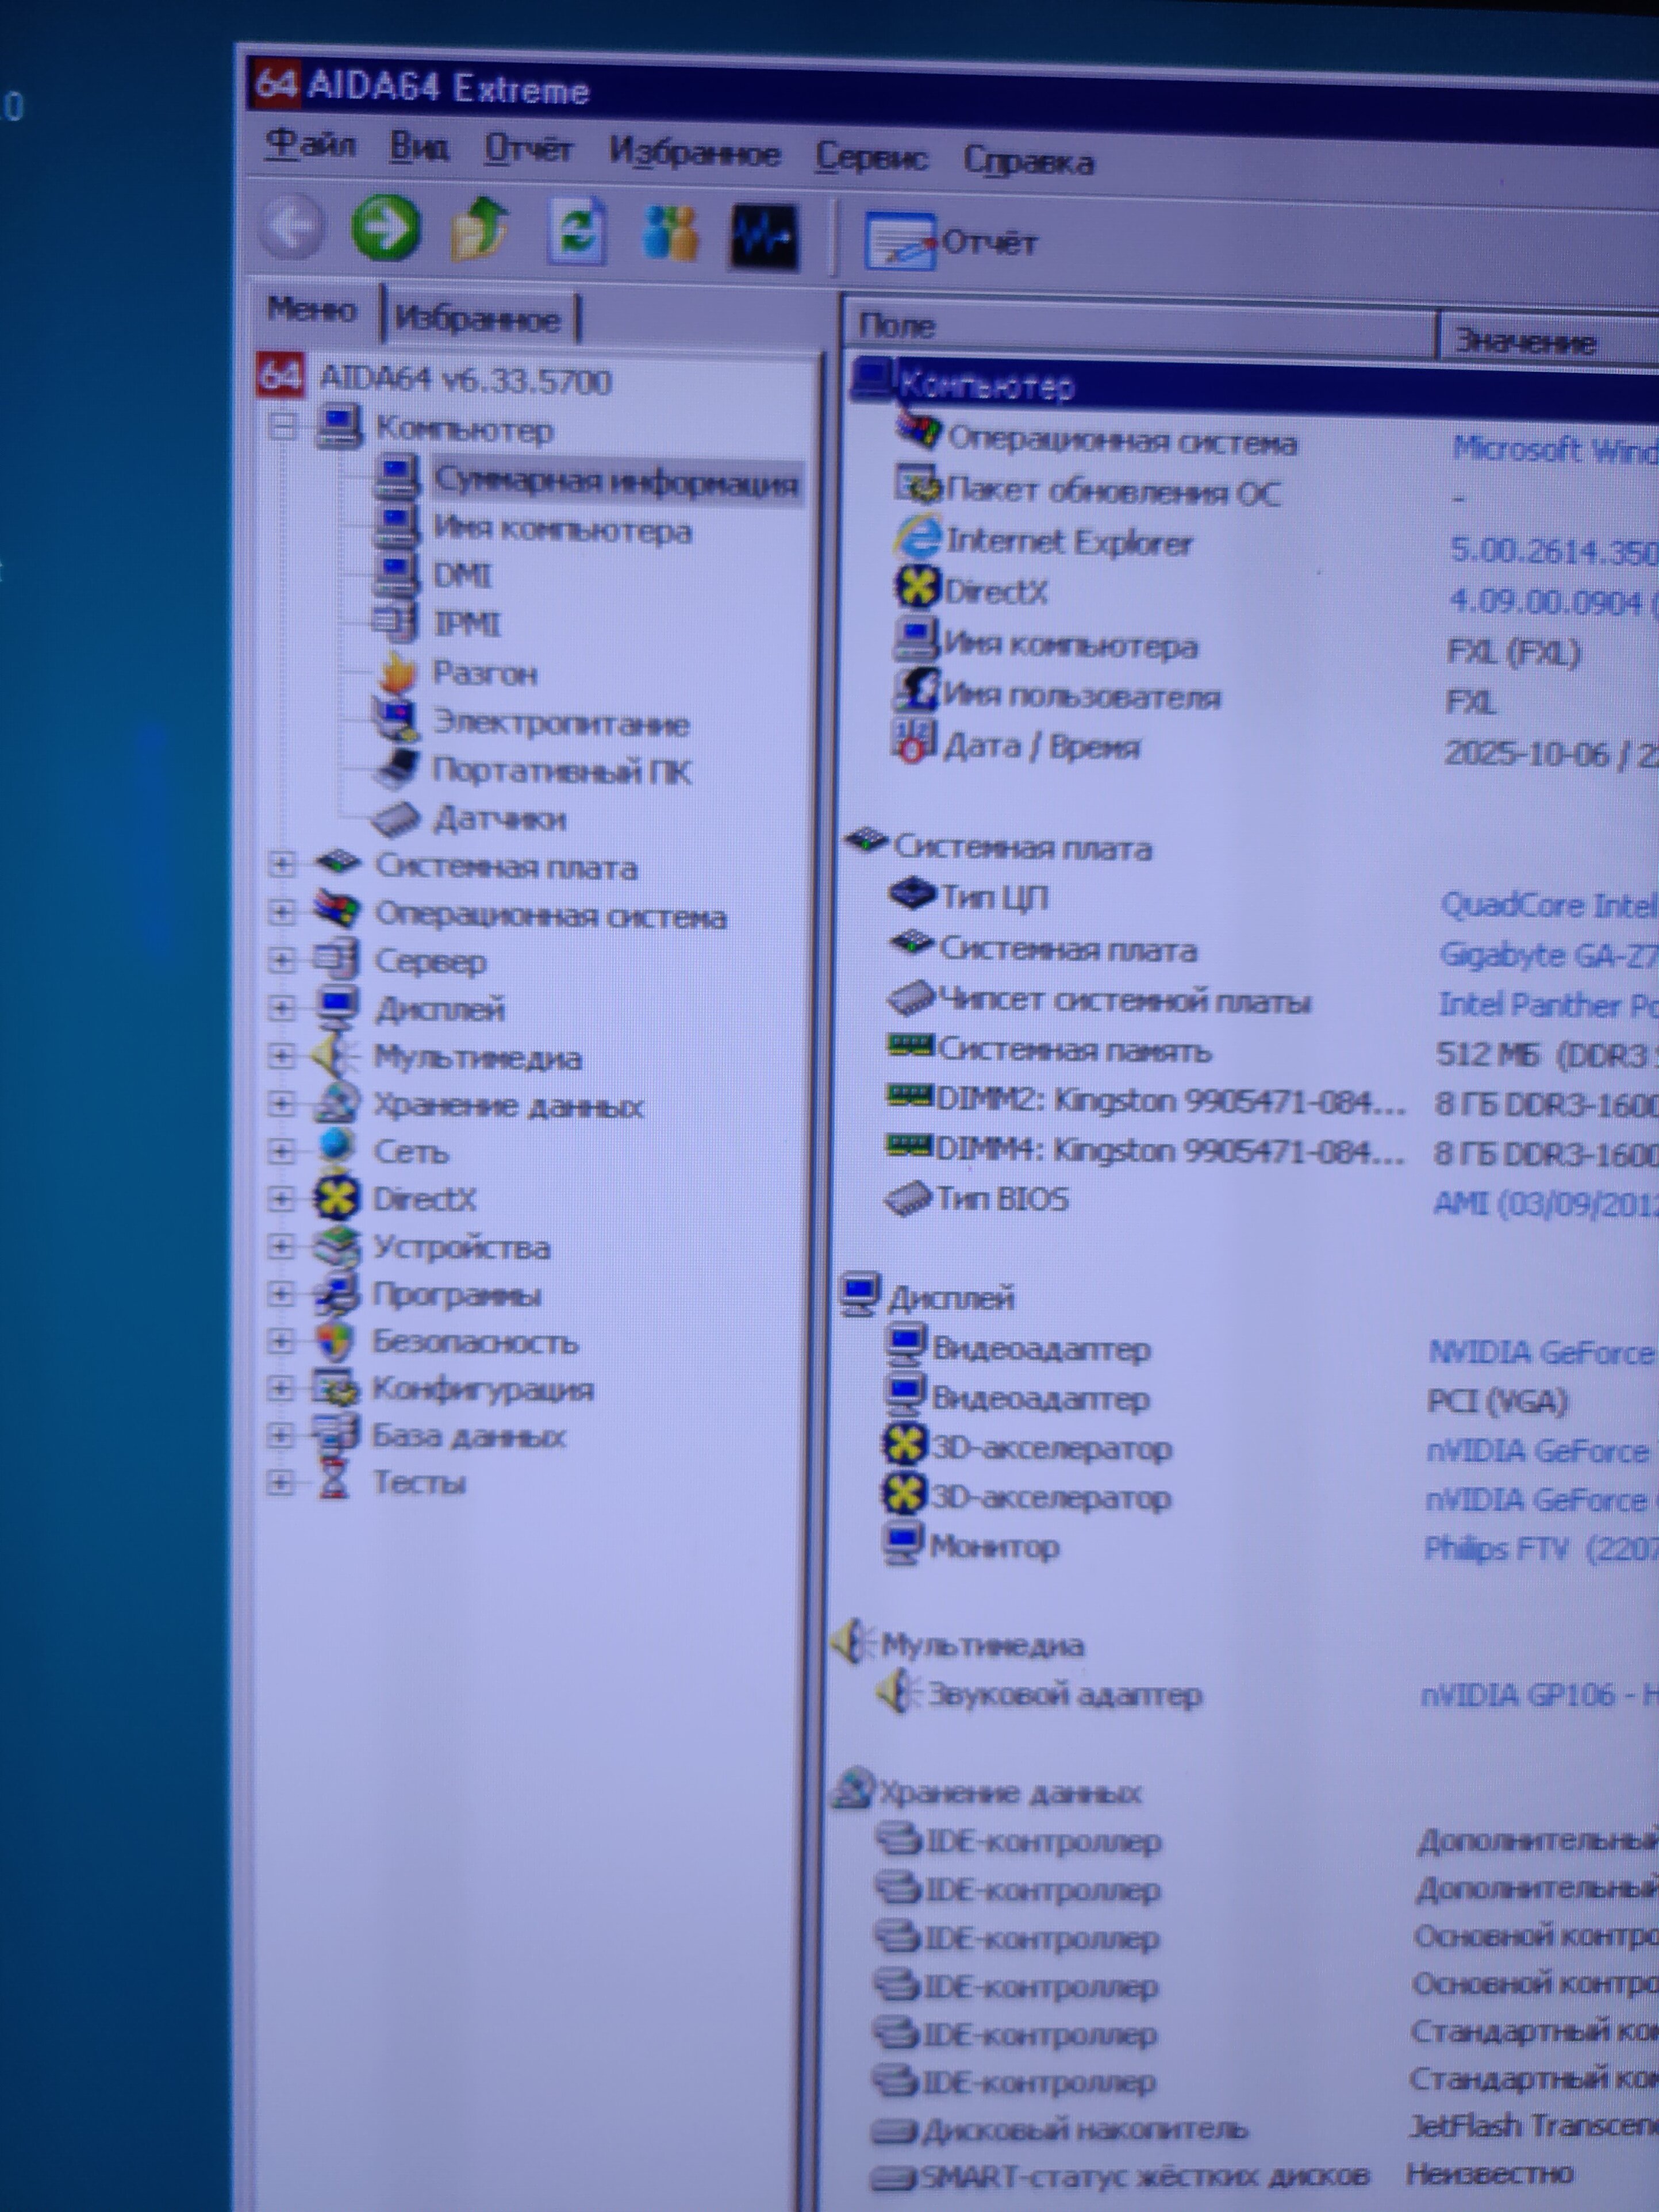1659x2212 pixels.
Task: Expand the Системная плата tree node
Action: 282,864
